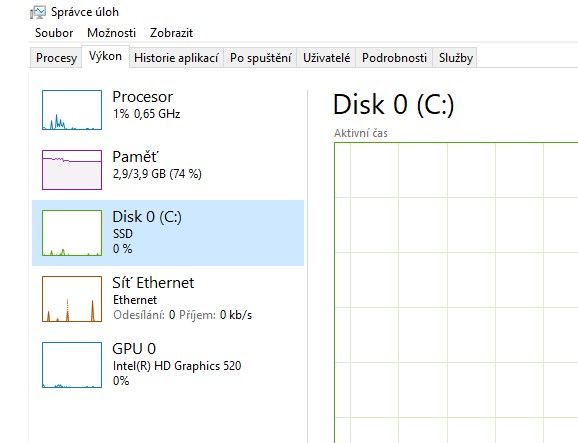Select the Paměť usage mini graph

pyautogui.click(x=72, y=170)
